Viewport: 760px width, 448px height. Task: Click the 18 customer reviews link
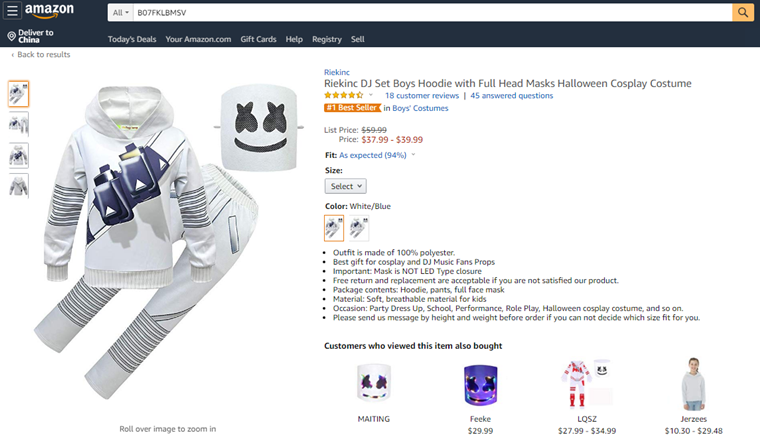coord(422,96)
